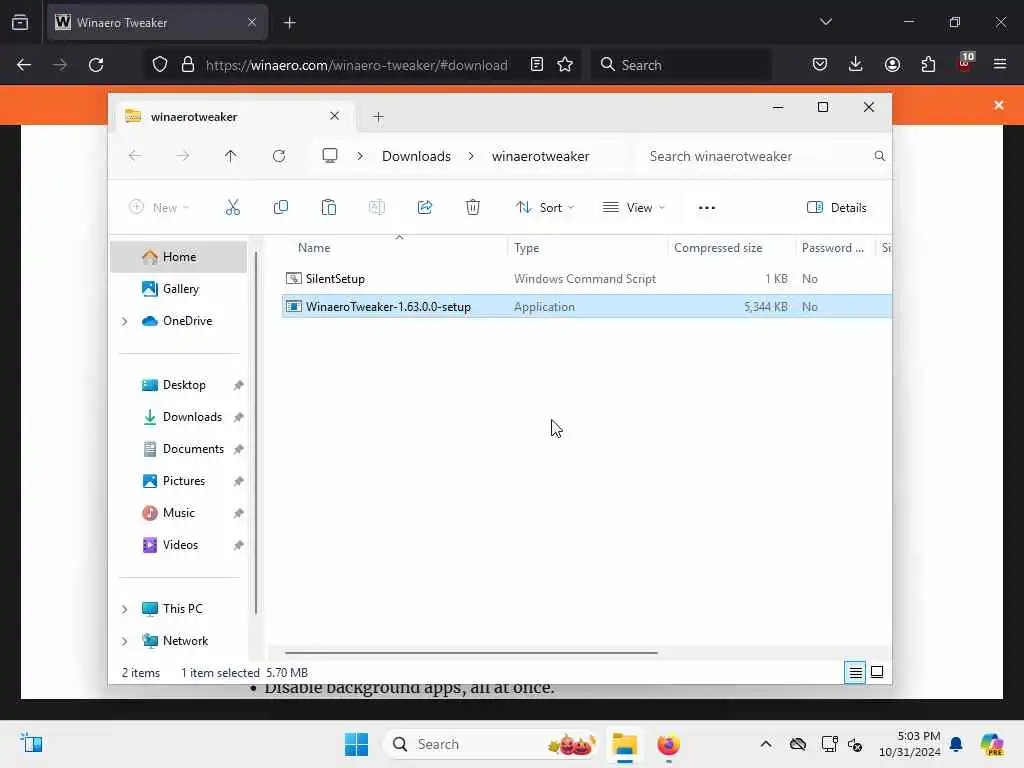This screenshot has width=1024, height=768.
Task: Click the search magnifier in Explorer search box
Action: 879,156
